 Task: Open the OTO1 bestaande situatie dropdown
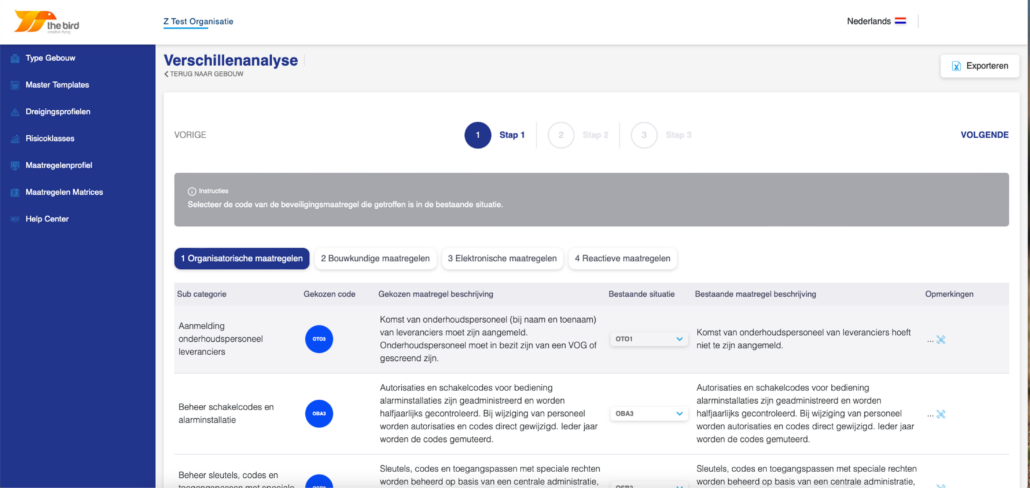point(649,339)
